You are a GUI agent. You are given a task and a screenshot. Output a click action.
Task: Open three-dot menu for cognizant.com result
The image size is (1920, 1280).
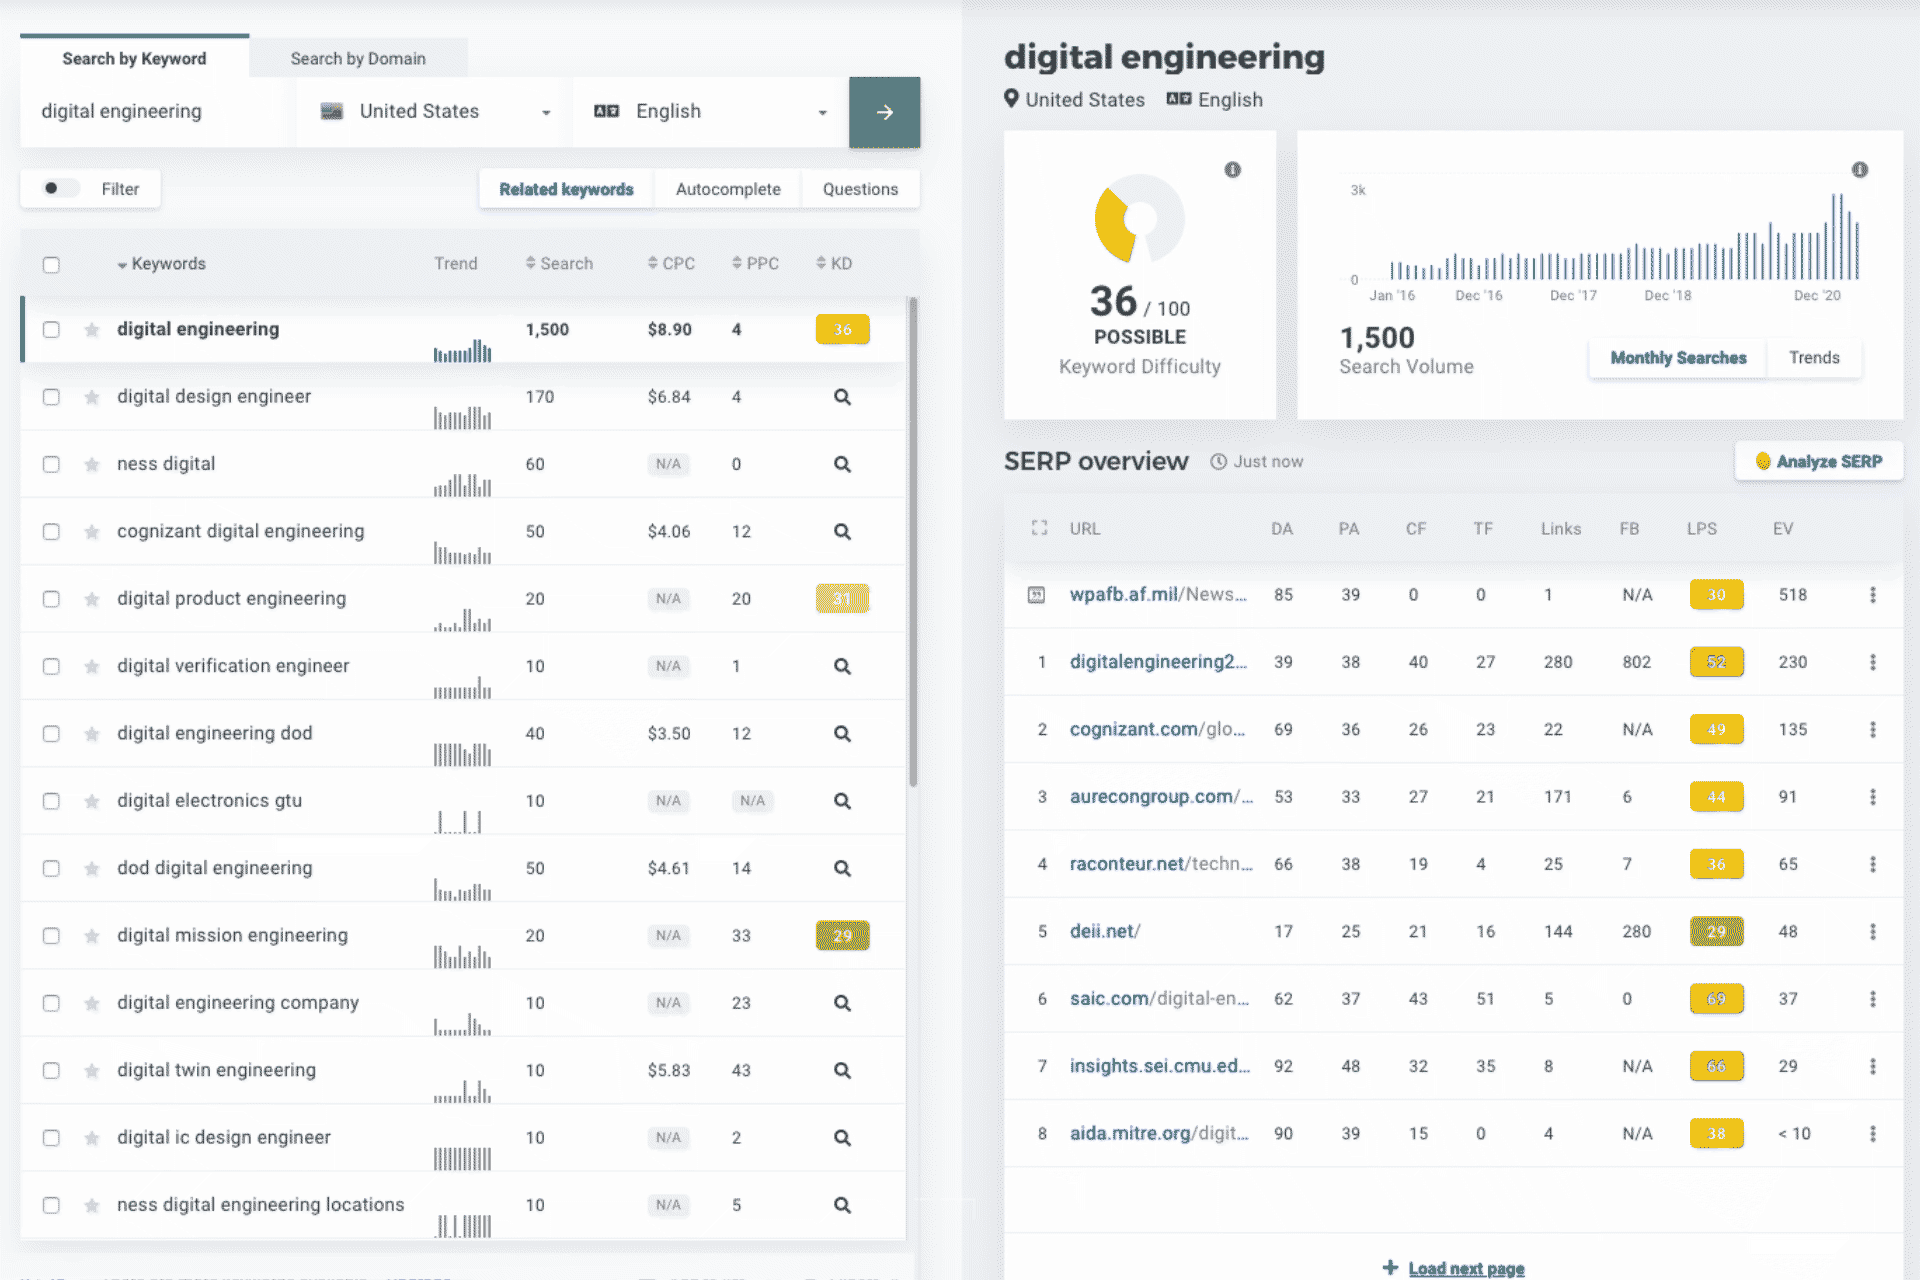click(1872, 730)
